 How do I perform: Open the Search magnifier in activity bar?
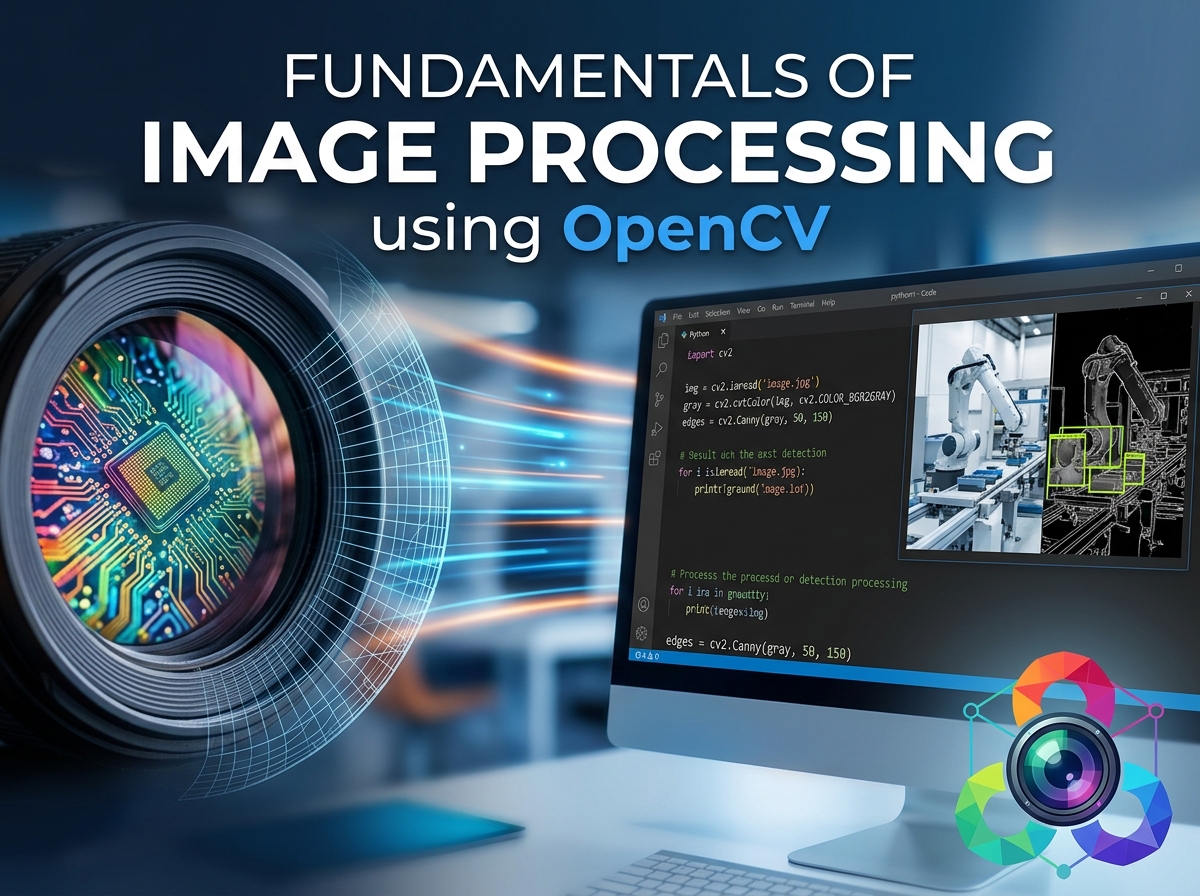(662, 369)
